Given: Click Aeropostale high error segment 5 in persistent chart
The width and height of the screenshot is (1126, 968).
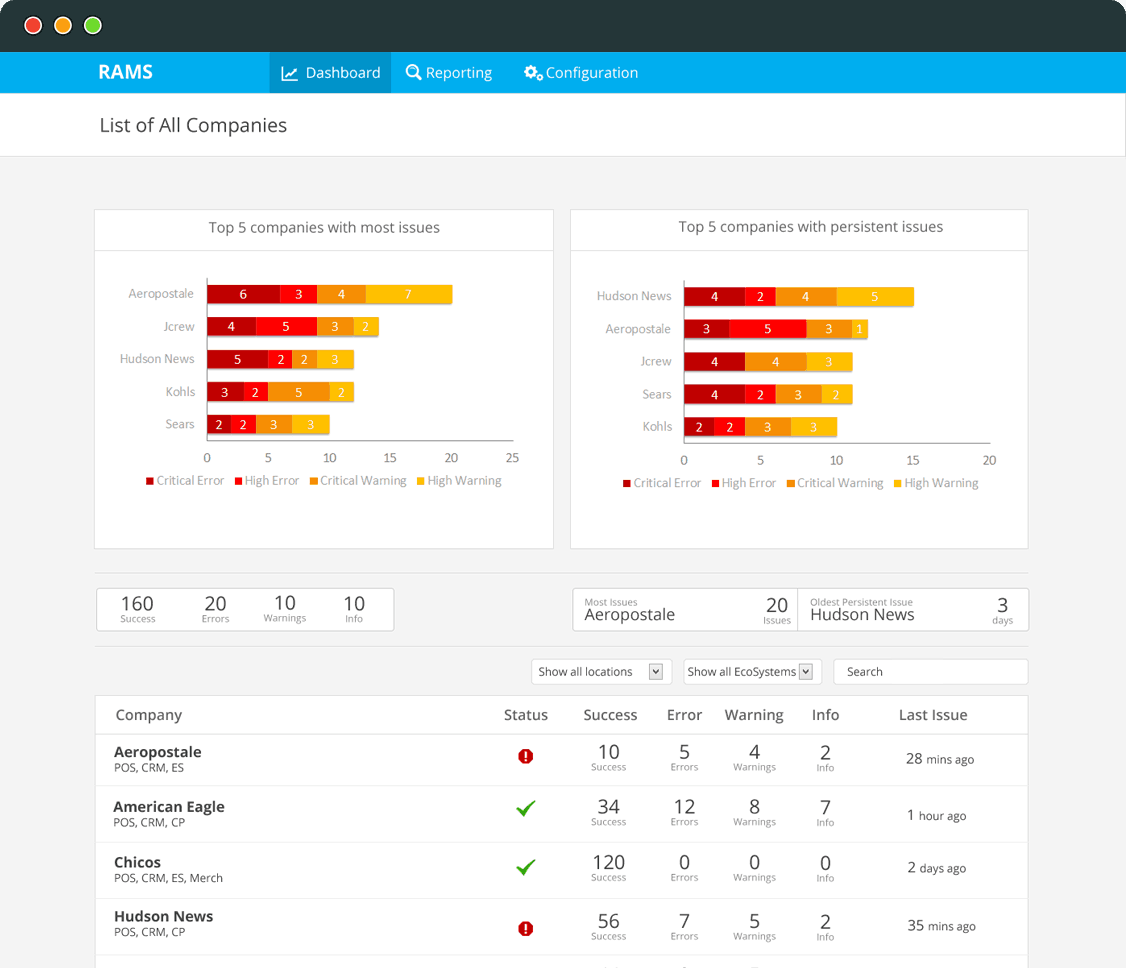Looking at the screenshot, I should (768, 329).
